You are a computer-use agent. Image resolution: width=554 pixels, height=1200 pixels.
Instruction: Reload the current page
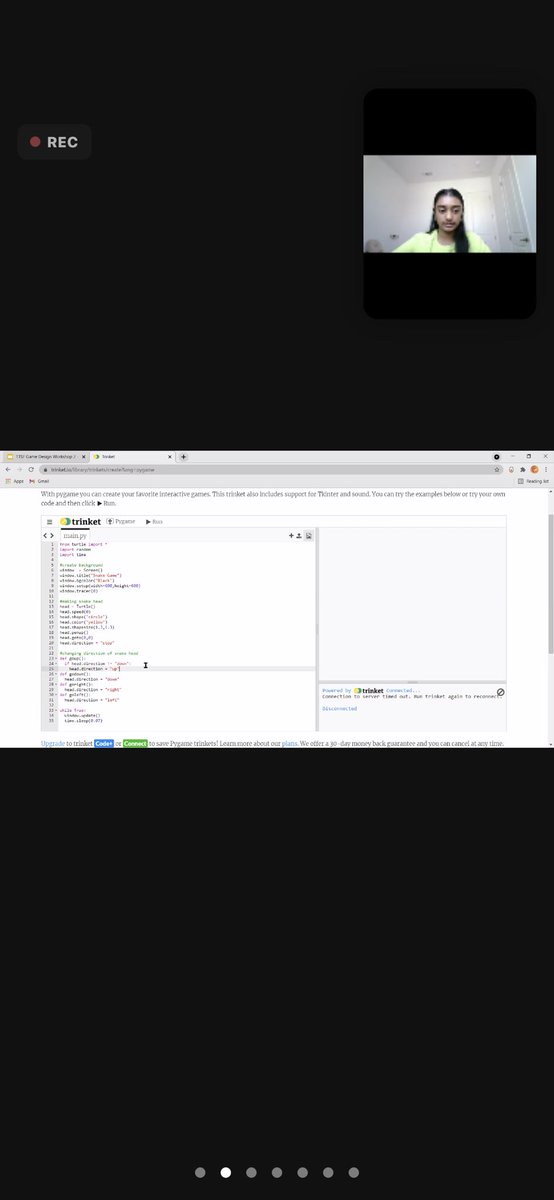[30, 469]
